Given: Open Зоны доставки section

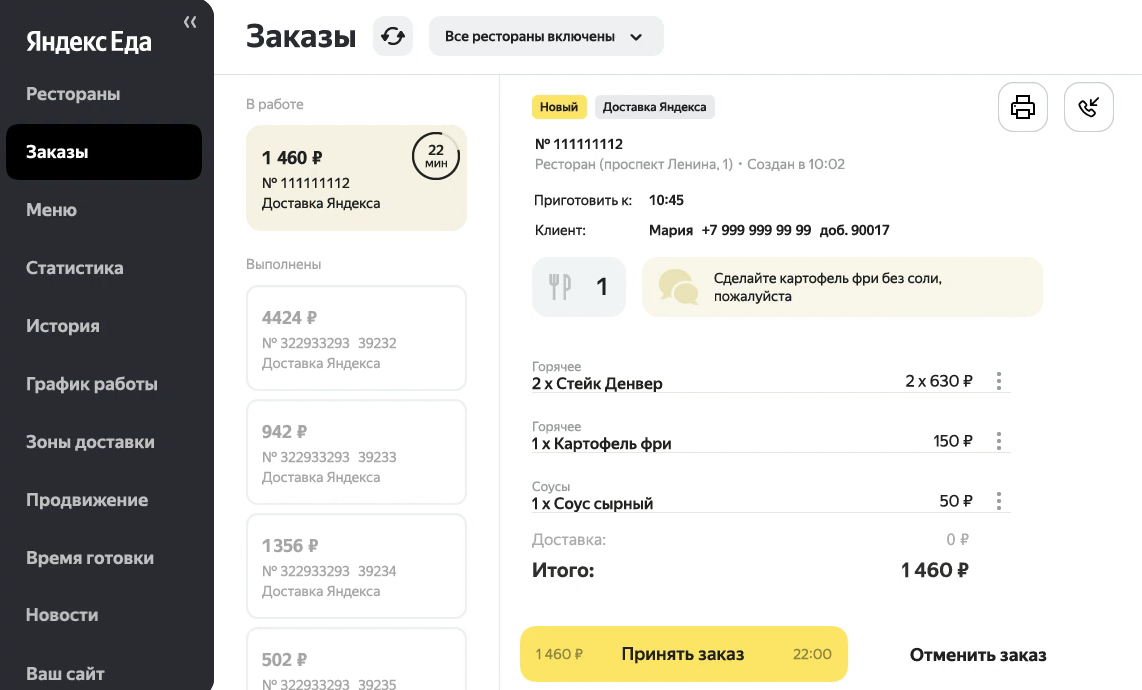Looking at the screenshot, I should click(x=90, y=442).
